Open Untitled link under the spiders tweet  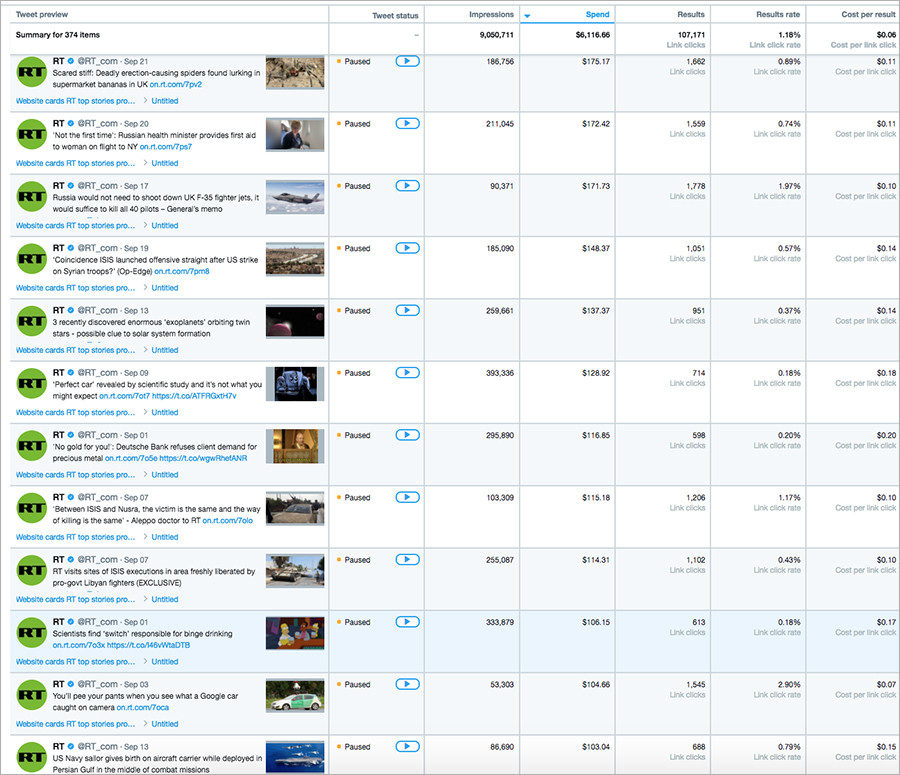pos(165,101)
